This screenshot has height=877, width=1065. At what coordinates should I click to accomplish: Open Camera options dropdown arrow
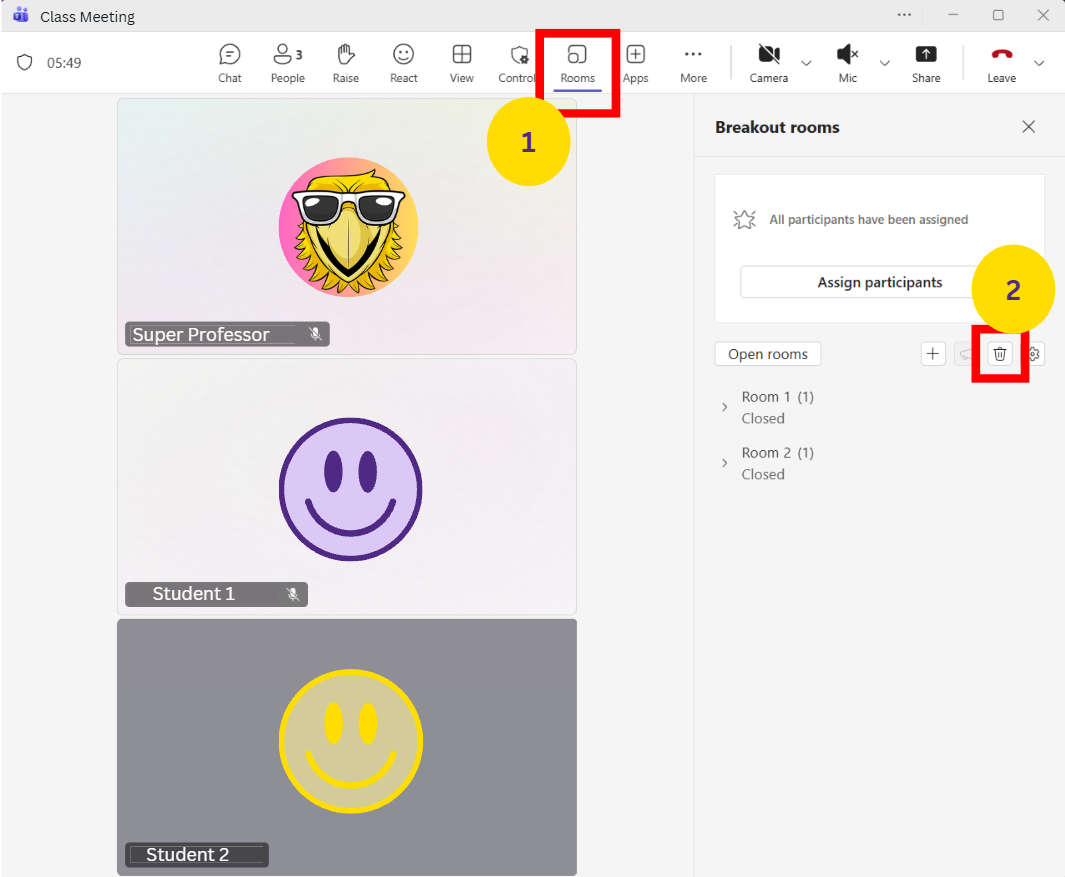[806, 63]
